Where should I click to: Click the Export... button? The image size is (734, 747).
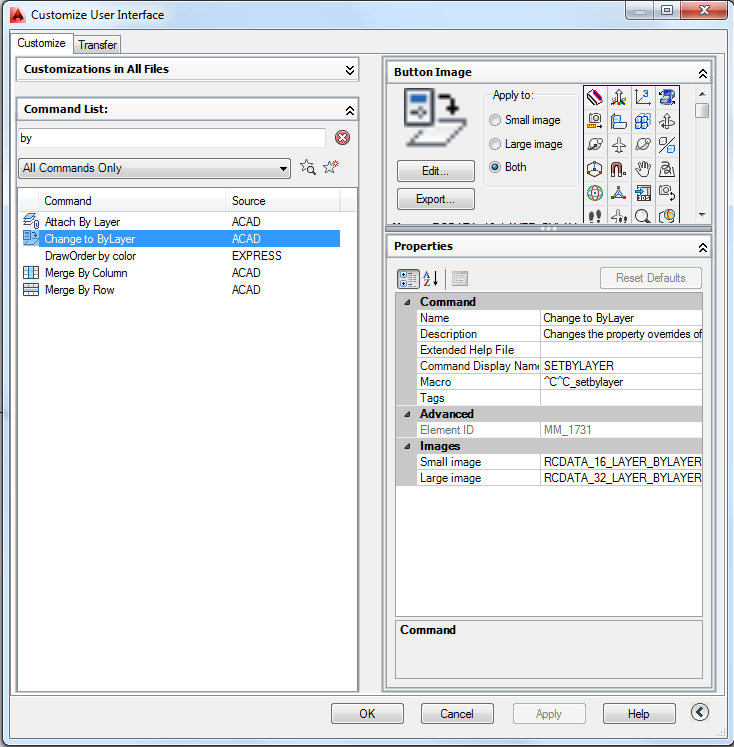[435, 199]
